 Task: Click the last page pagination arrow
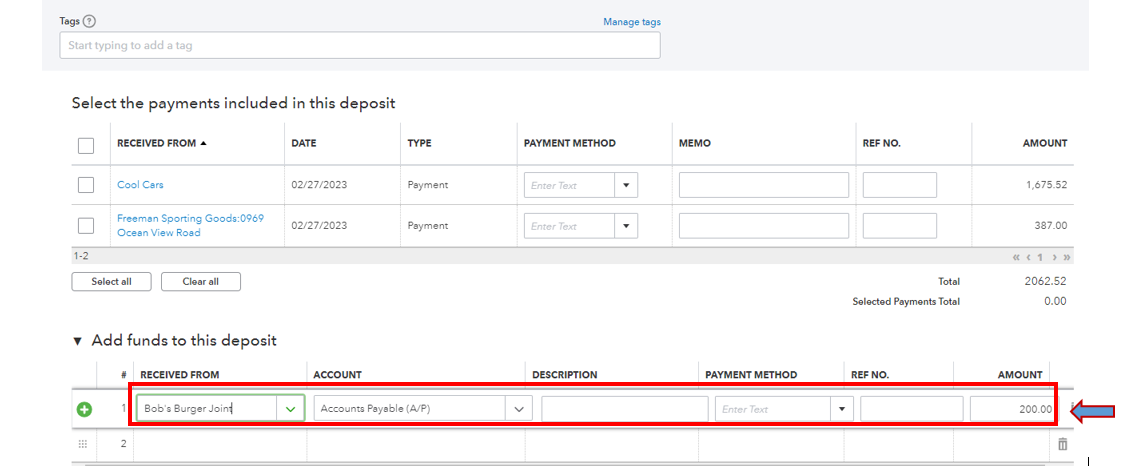point(1067,257)
